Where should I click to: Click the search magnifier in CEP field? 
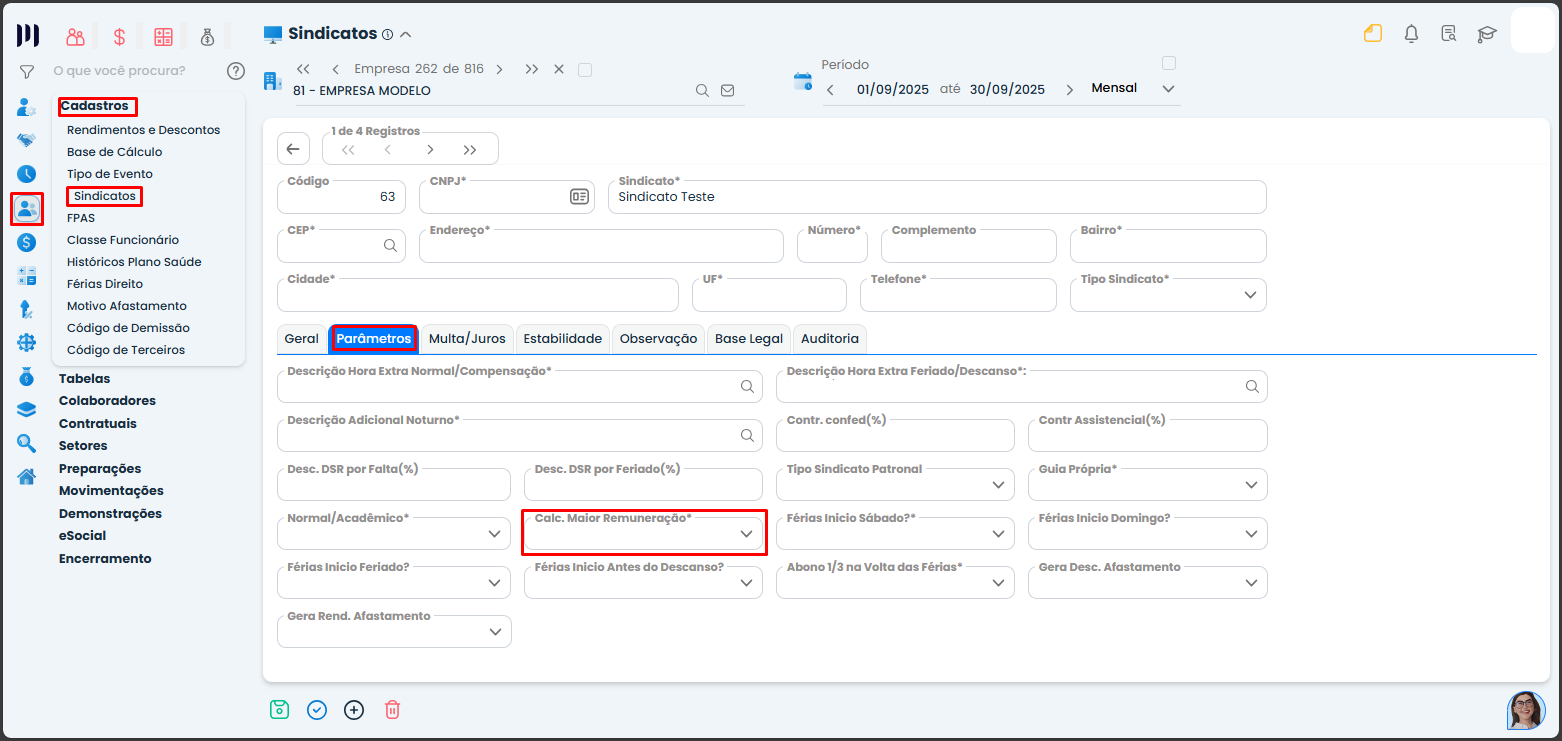[x=390, y=245]
